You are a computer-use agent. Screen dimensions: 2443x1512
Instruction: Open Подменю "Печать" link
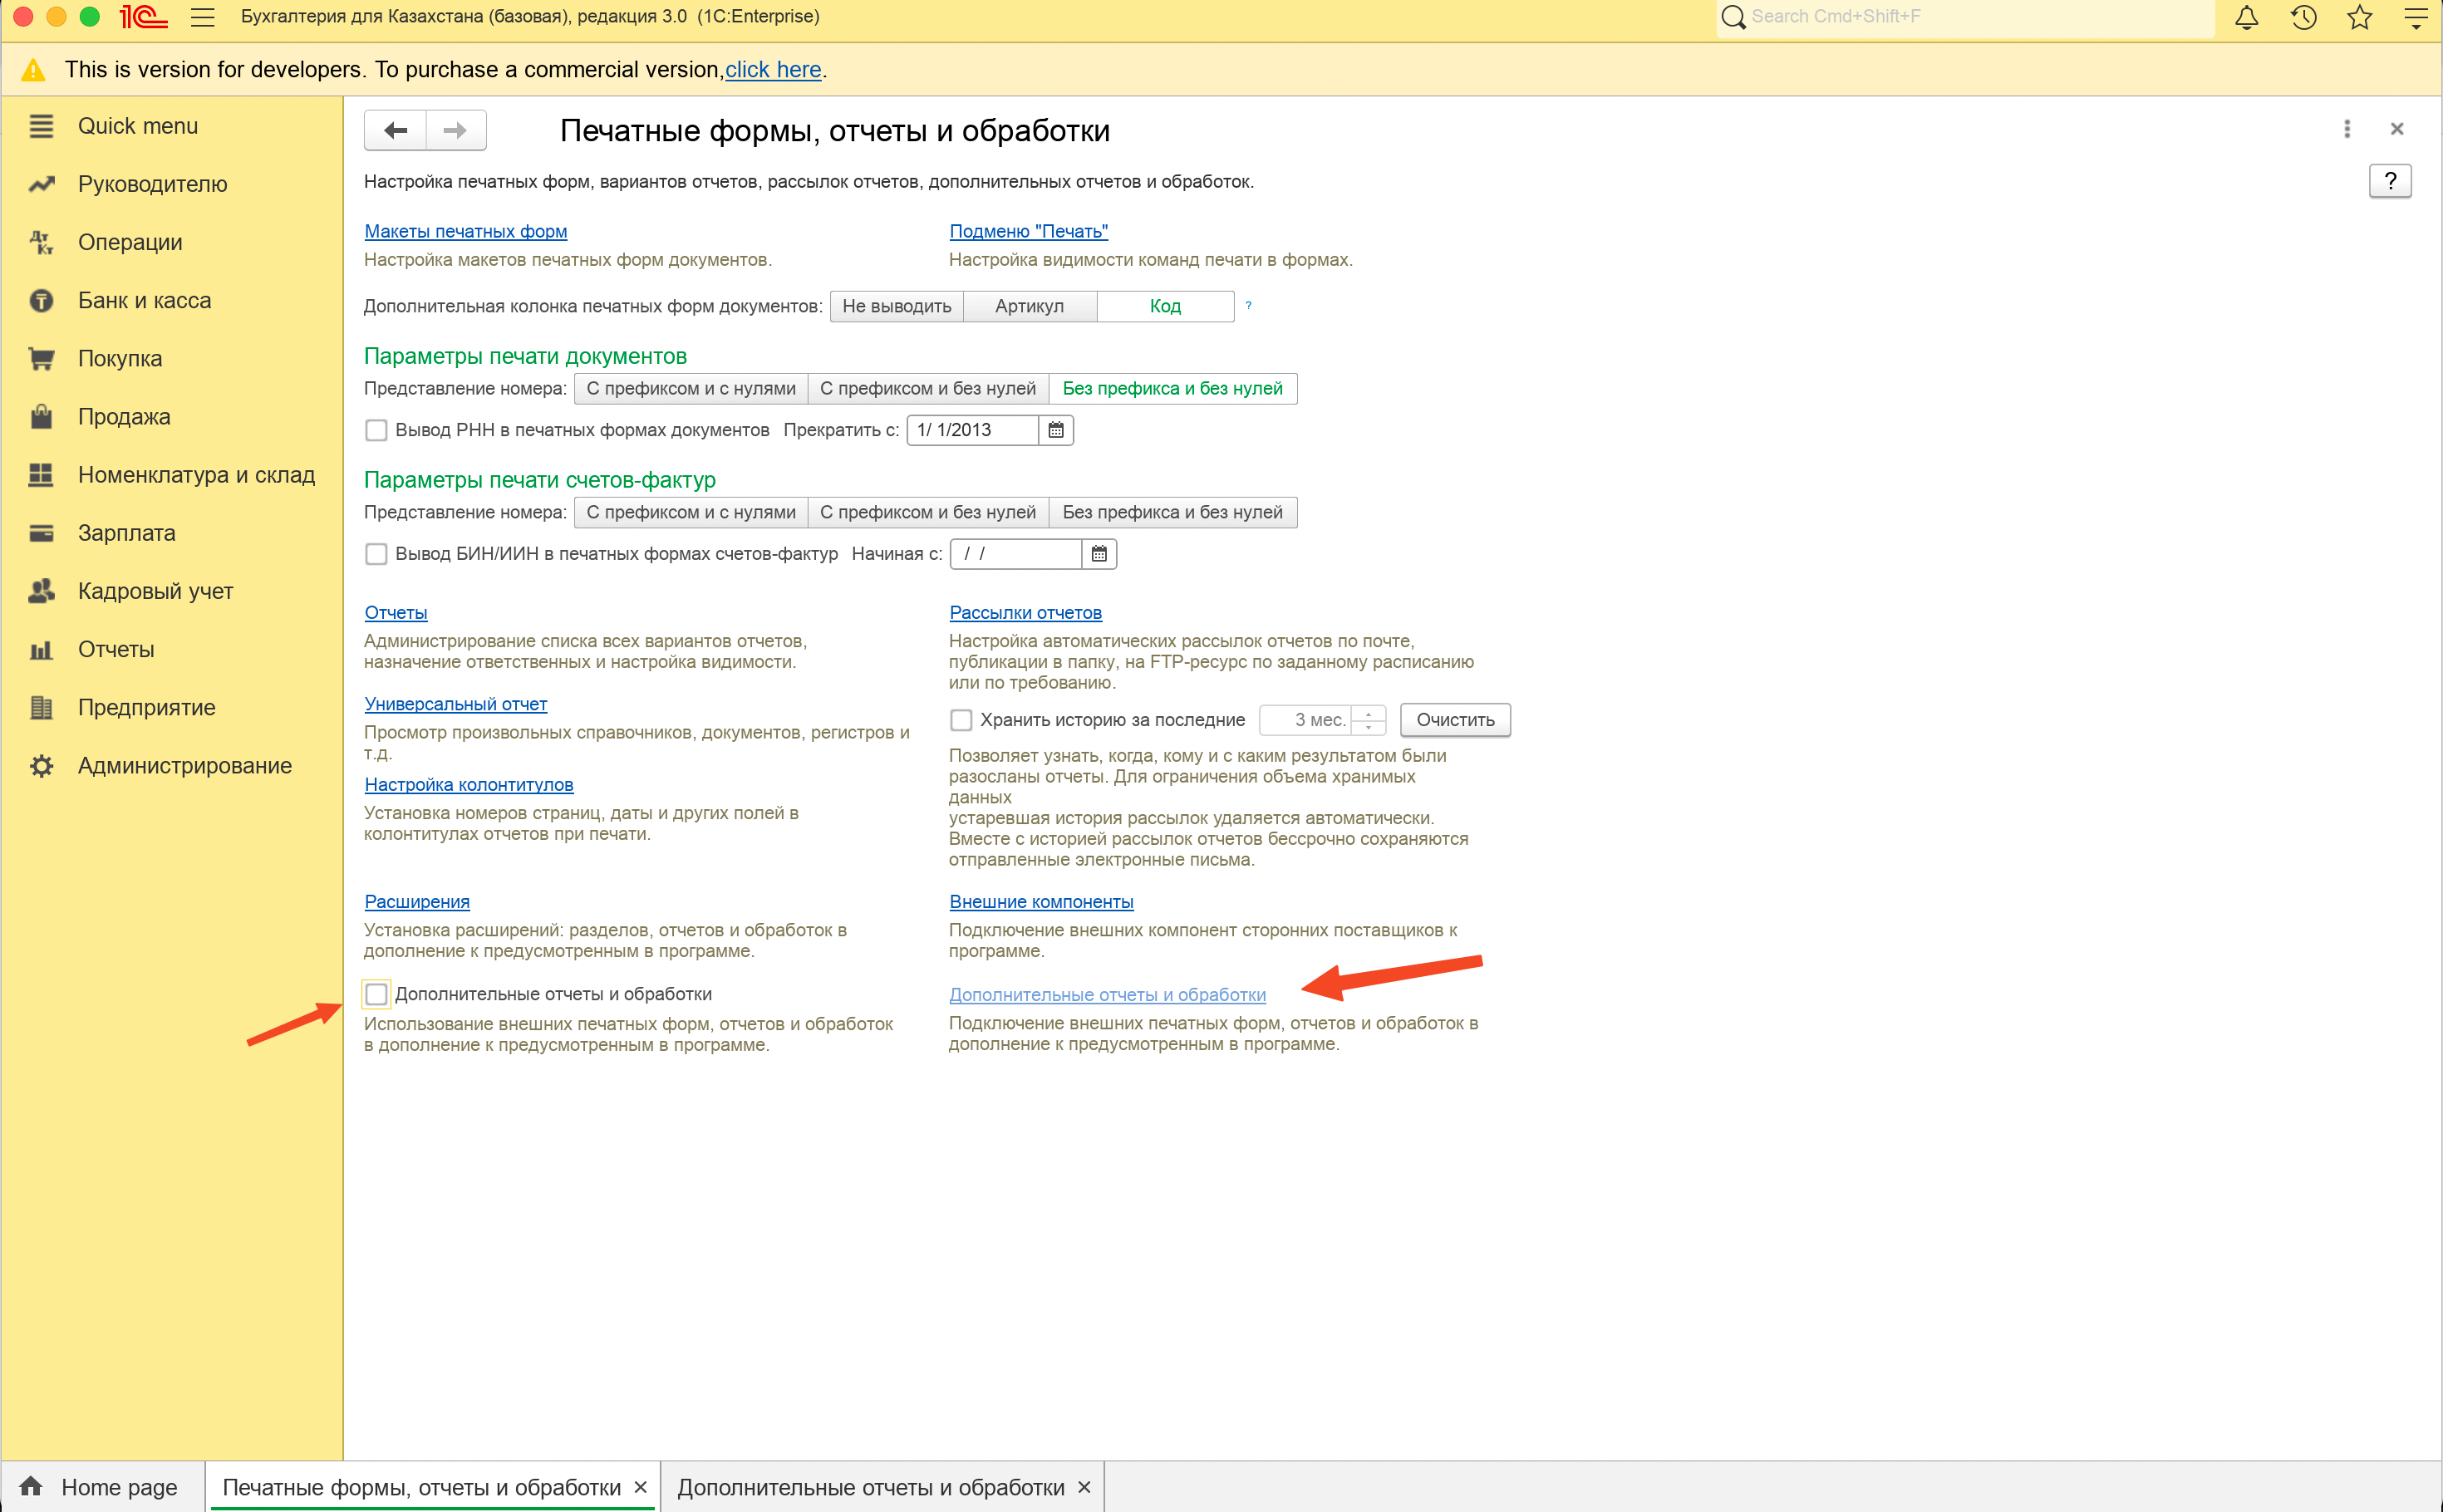pos(1029,231)
